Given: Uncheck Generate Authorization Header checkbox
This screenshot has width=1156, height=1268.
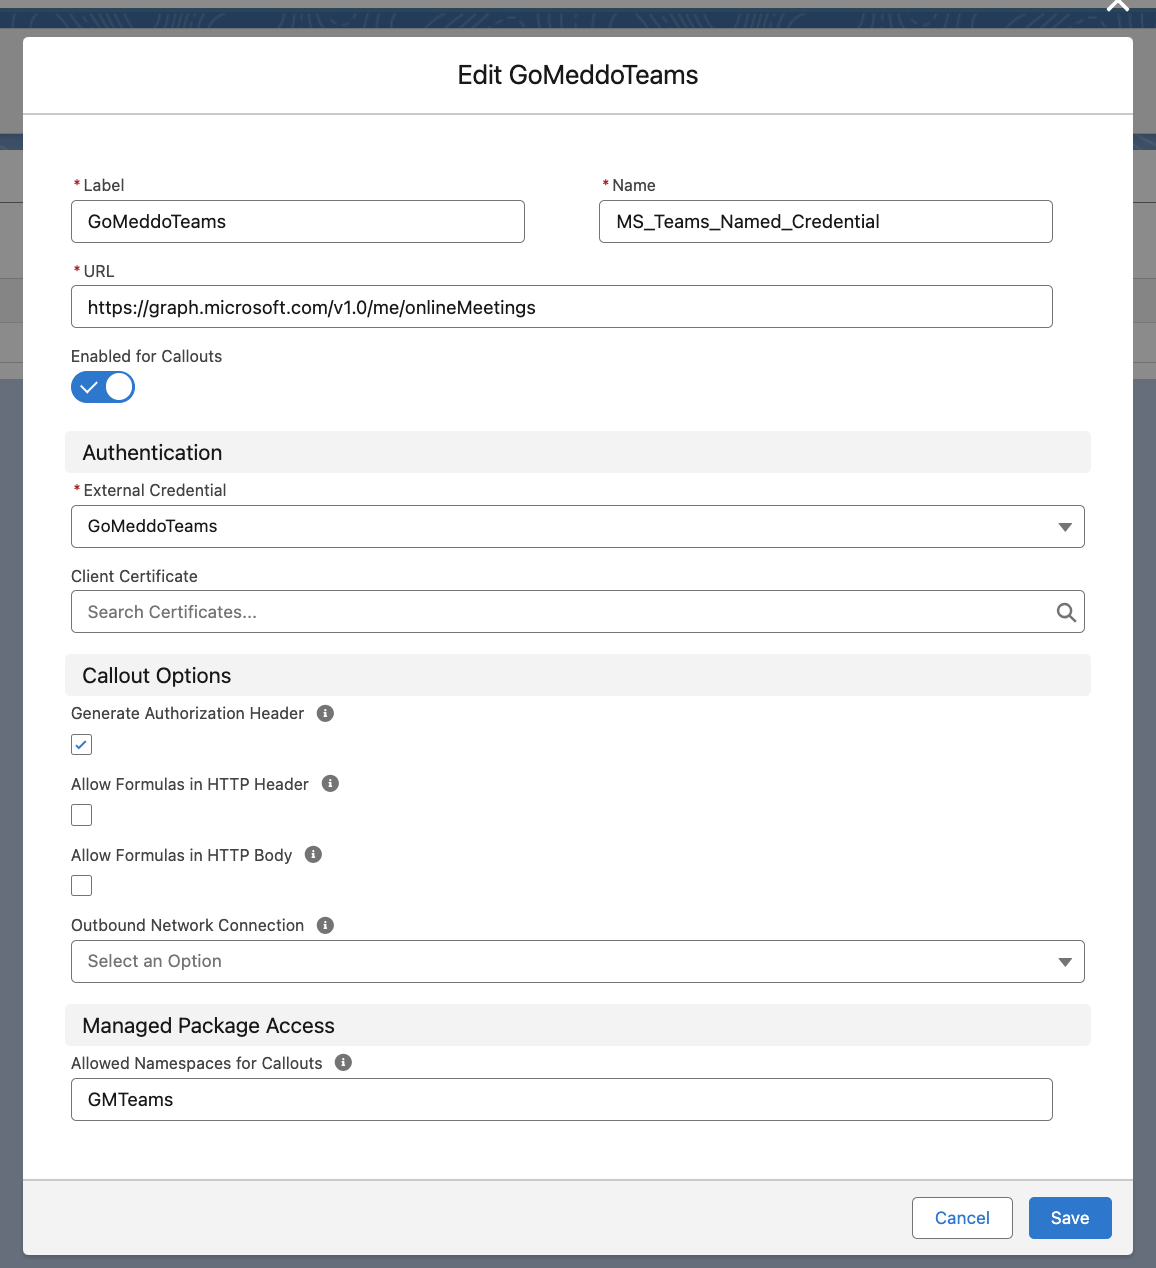Looking at the screenshot, I should pos(82,745).
